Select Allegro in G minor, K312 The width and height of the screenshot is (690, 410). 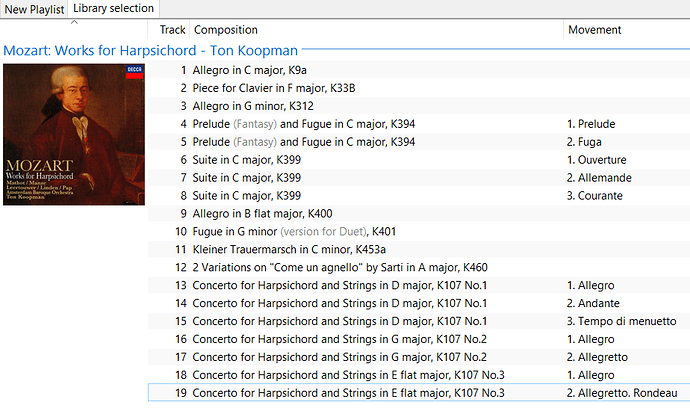coord(419,106)
